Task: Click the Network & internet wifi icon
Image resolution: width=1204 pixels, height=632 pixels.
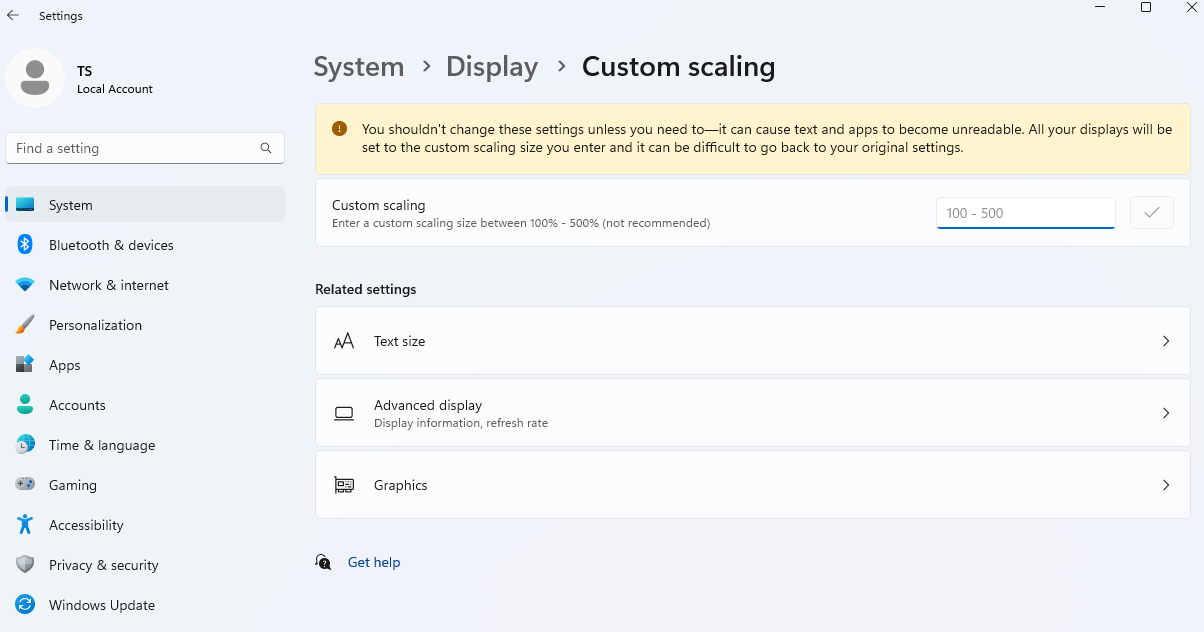Action: pyautogui.click(x=25, y=285)
